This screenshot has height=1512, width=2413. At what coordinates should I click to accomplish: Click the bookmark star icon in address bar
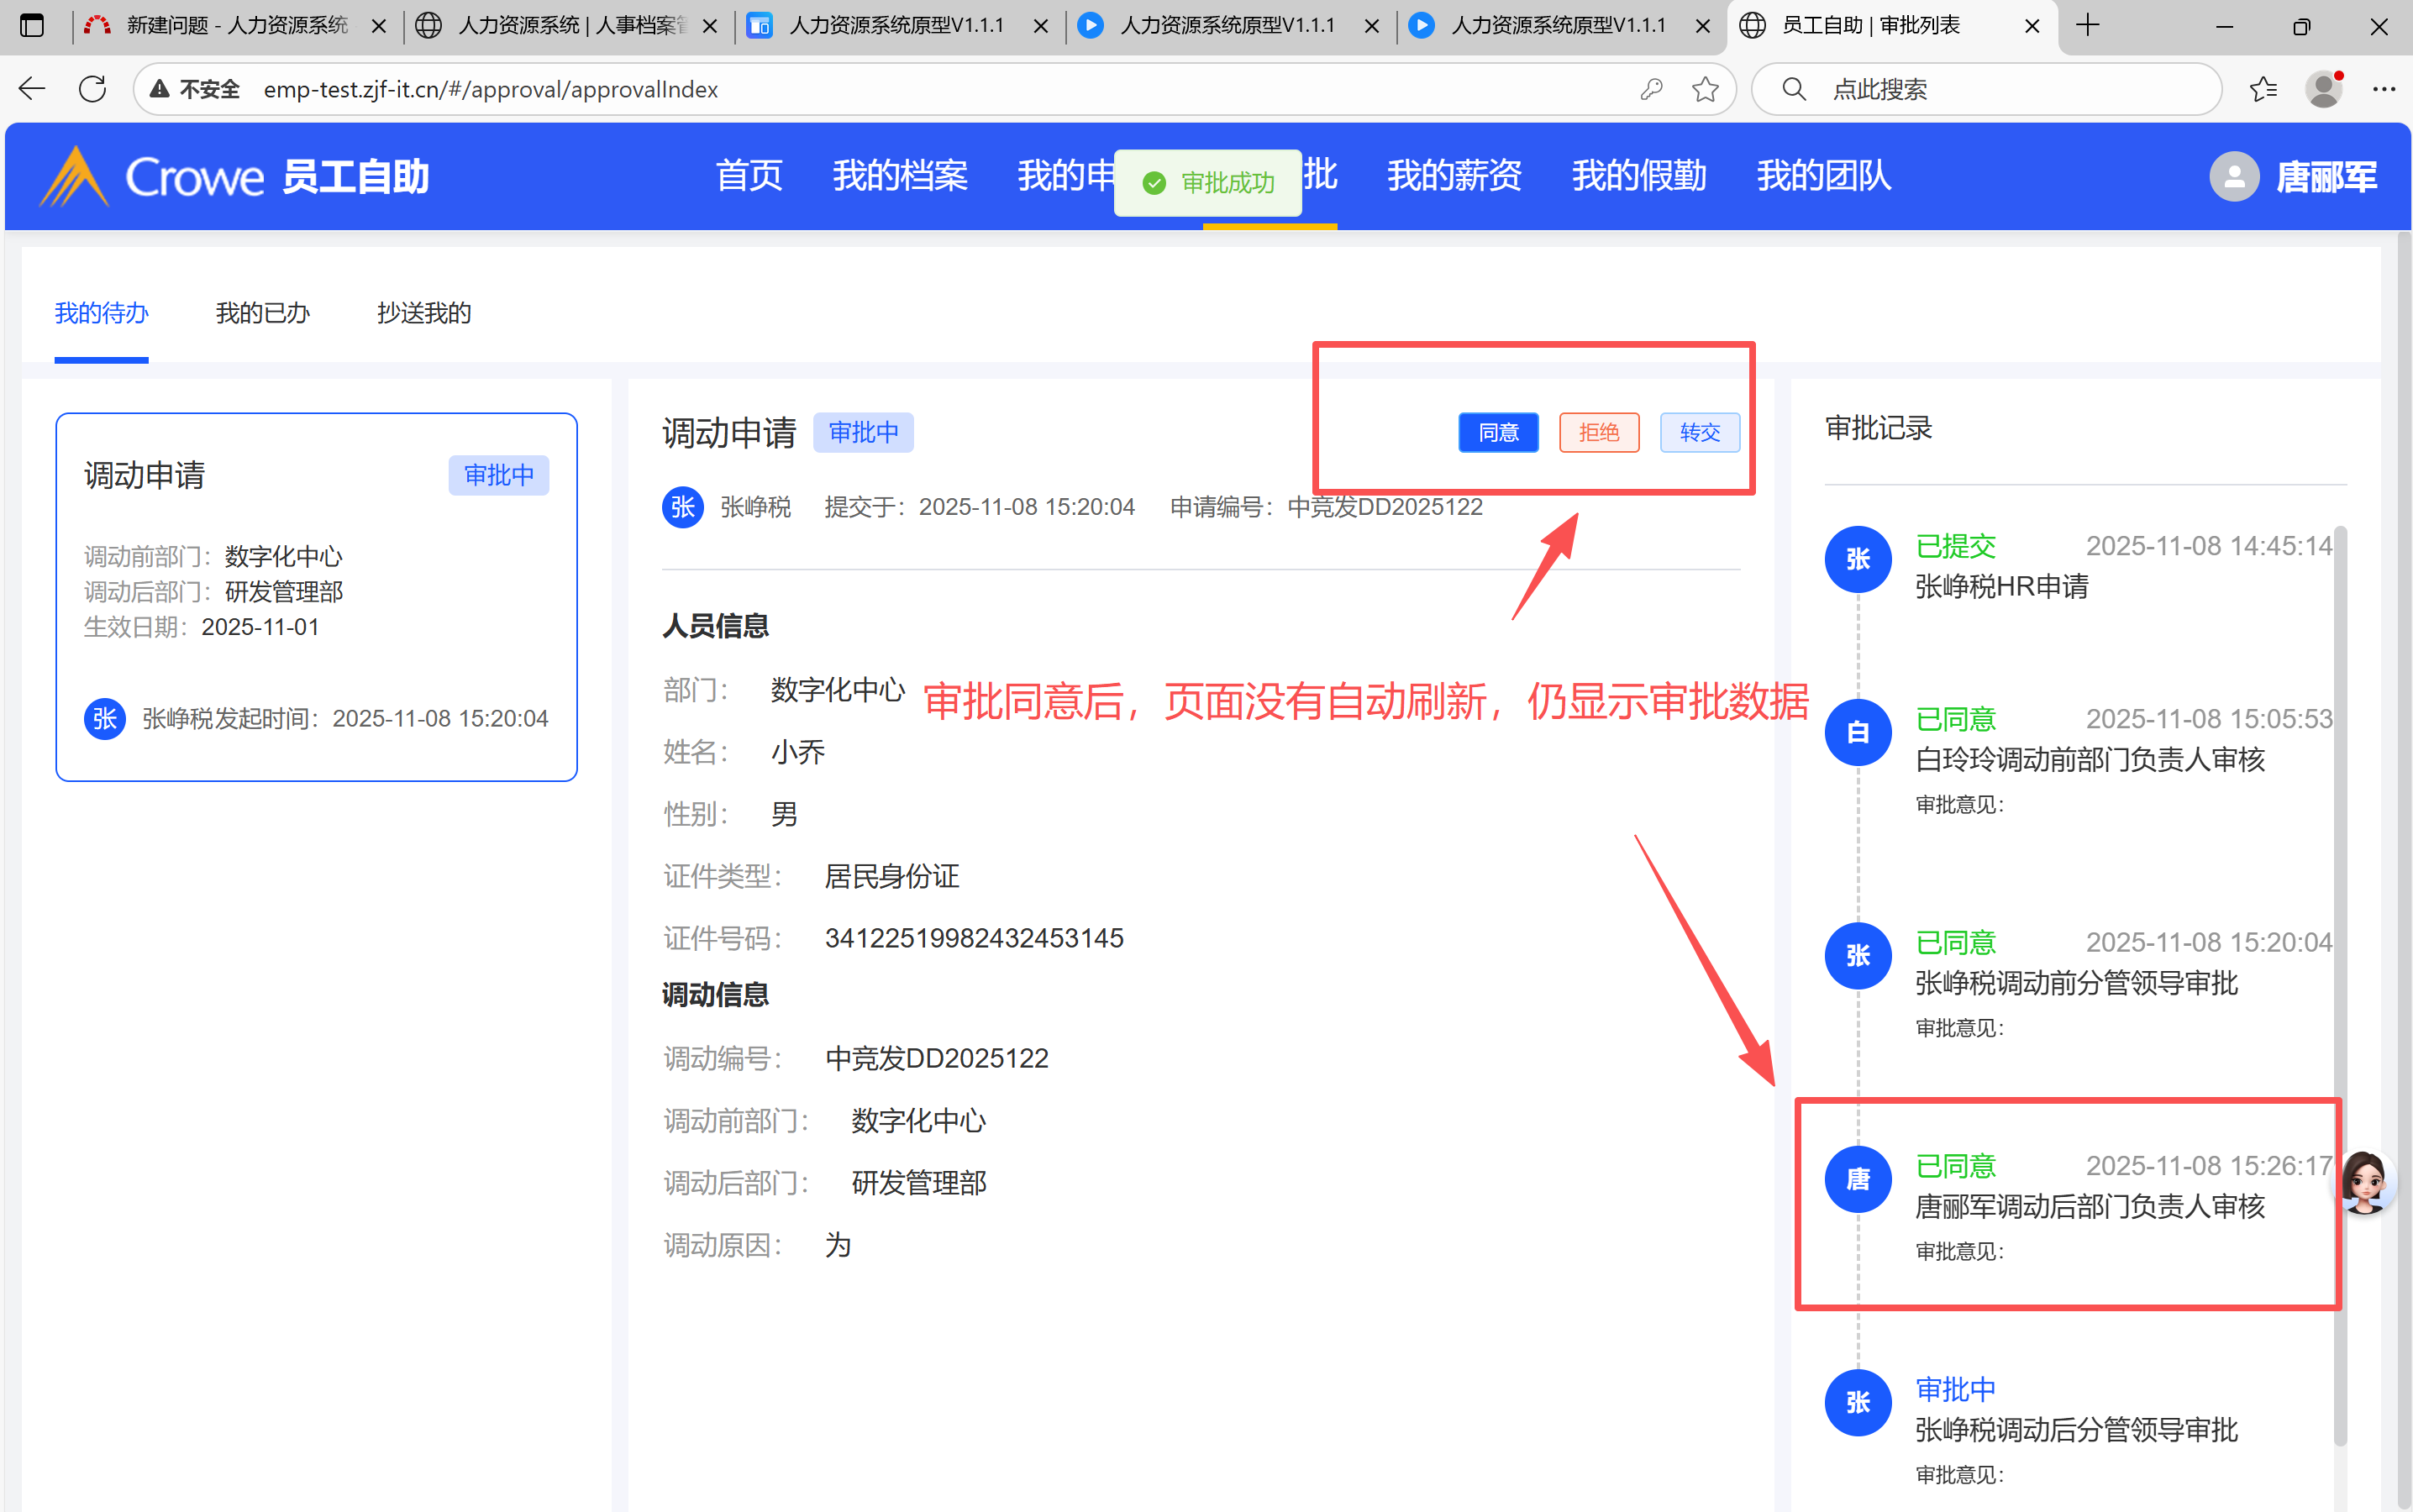tap(1705, 89)
